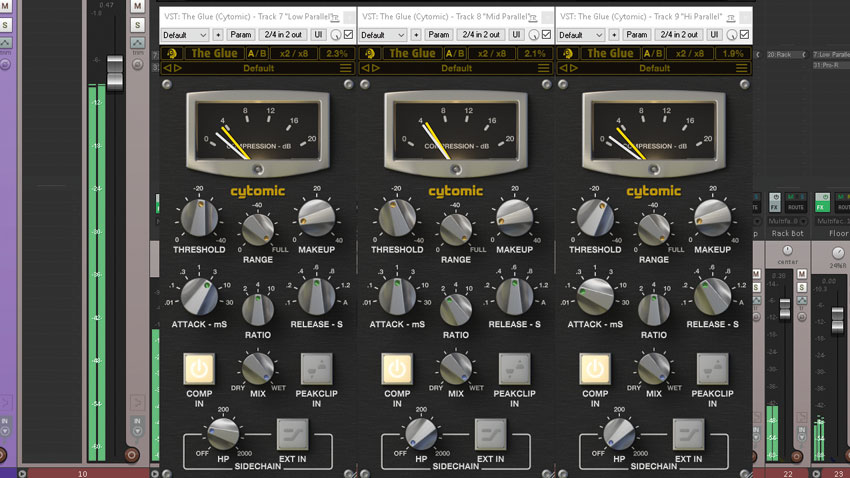
Task: Open Default preset dropdown for Track 7 Low Parallel
Action: [x=185, y=35]
